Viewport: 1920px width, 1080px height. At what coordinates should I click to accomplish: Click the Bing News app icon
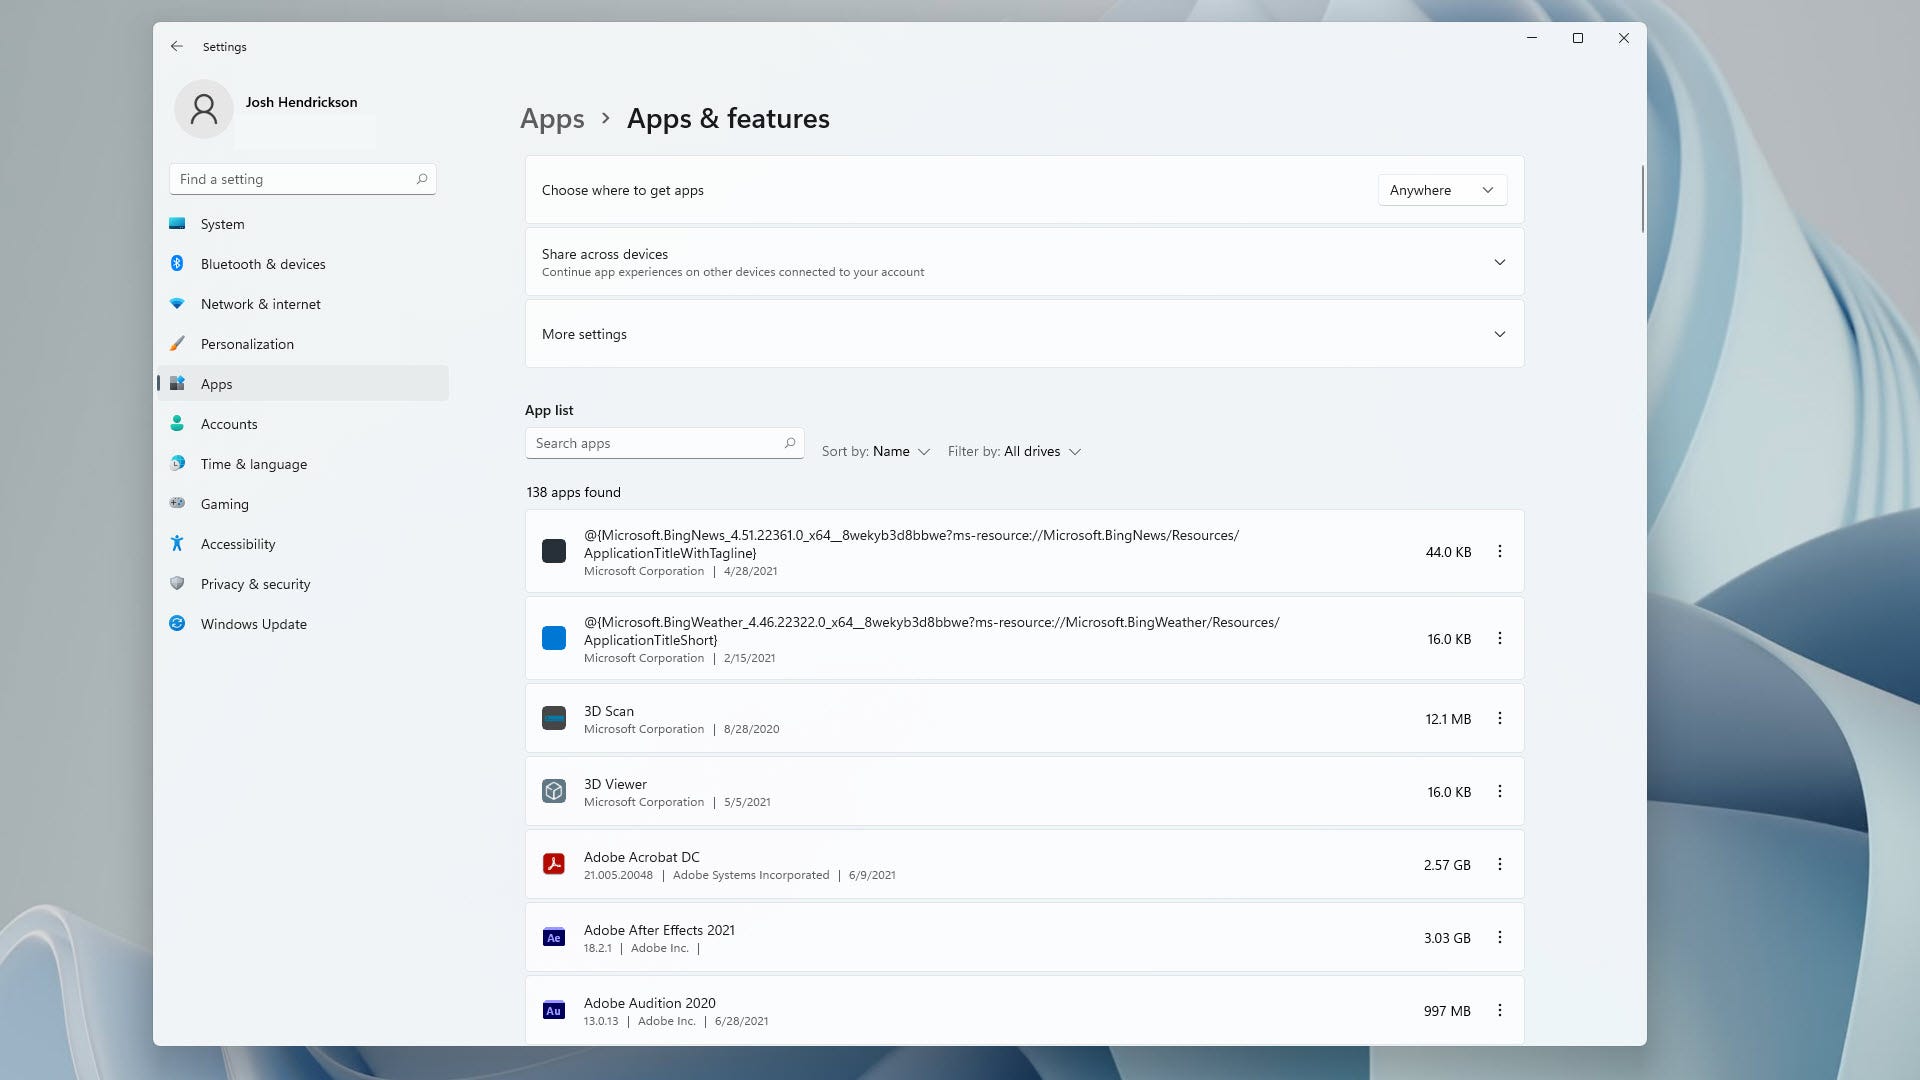click(x=553, y=551)
